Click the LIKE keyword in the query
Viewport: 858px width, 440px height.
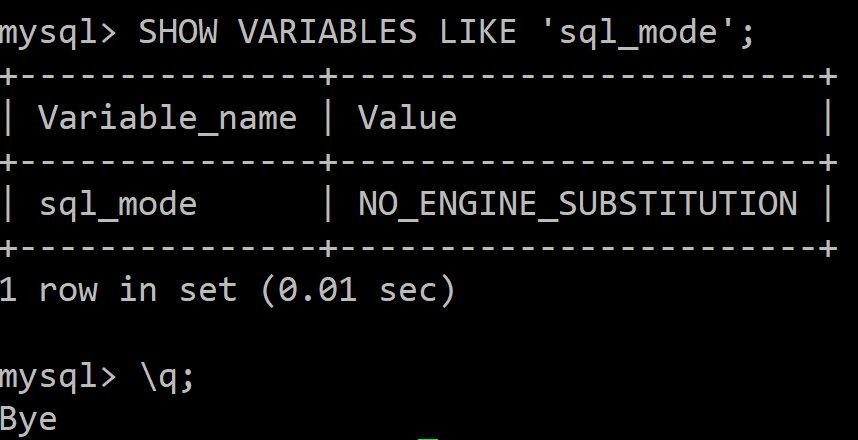click(x=478, y=32)
